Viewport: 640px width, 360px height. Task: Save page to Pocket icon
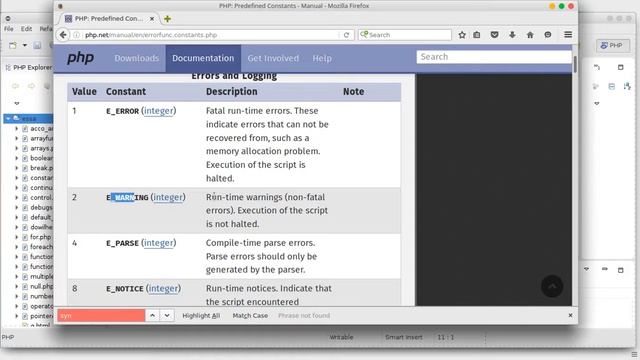(x=494, y=35)
